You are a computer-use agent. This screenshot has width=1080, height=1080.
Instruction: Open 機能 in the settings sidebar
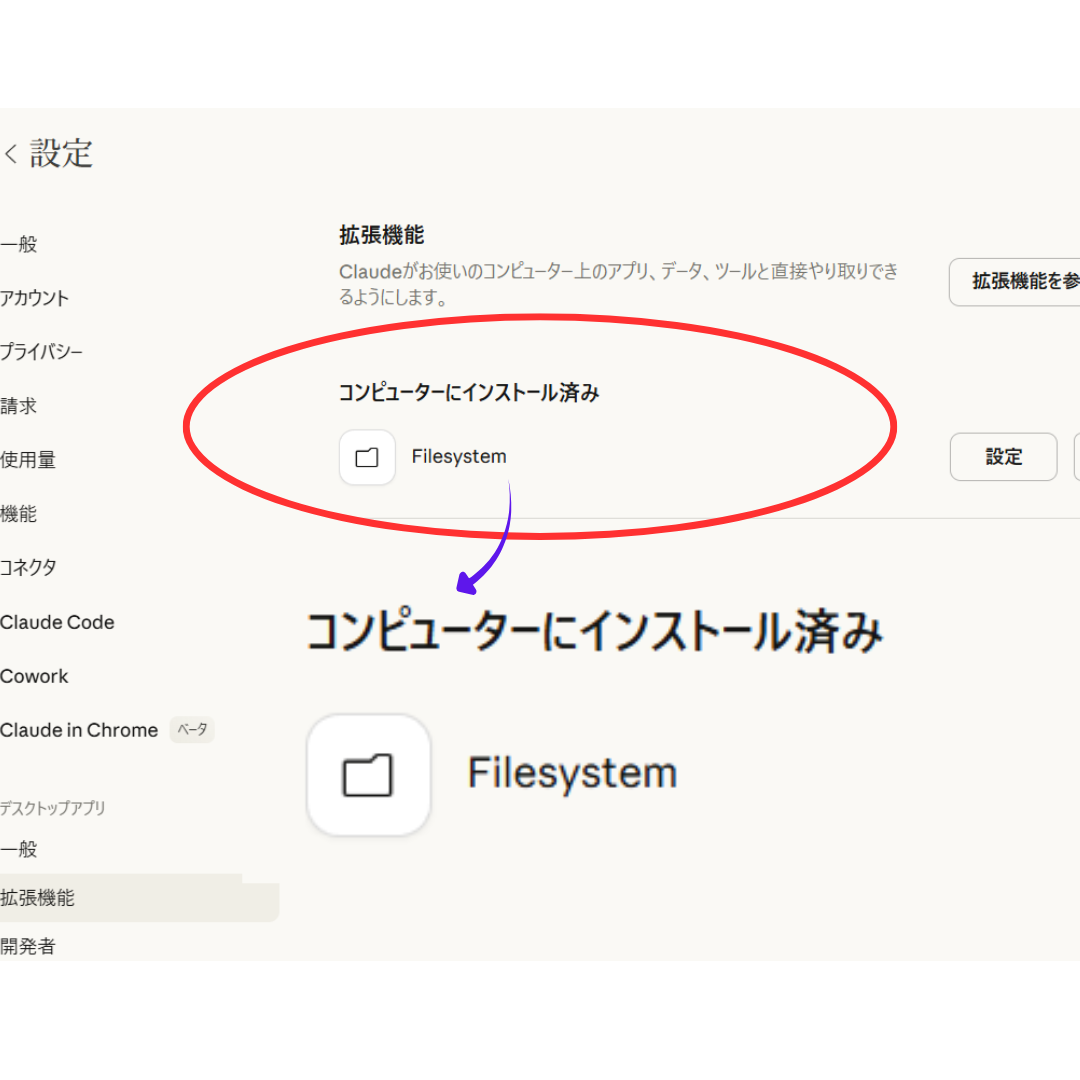pos(19,514)
